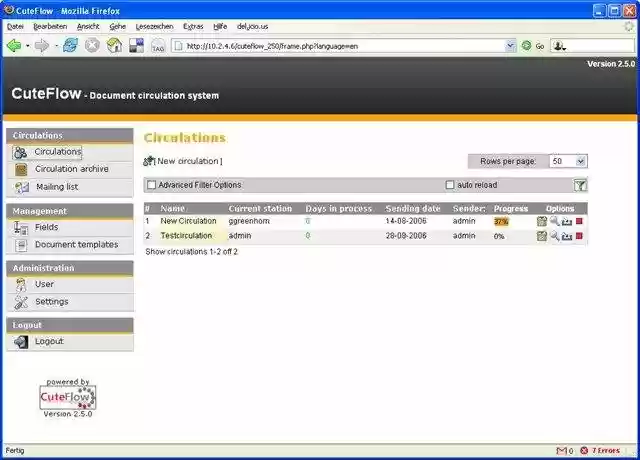Click the Logout door icon
Image resolution: width=640 pixels, height=460 pixels.
(x=21, y=342)
